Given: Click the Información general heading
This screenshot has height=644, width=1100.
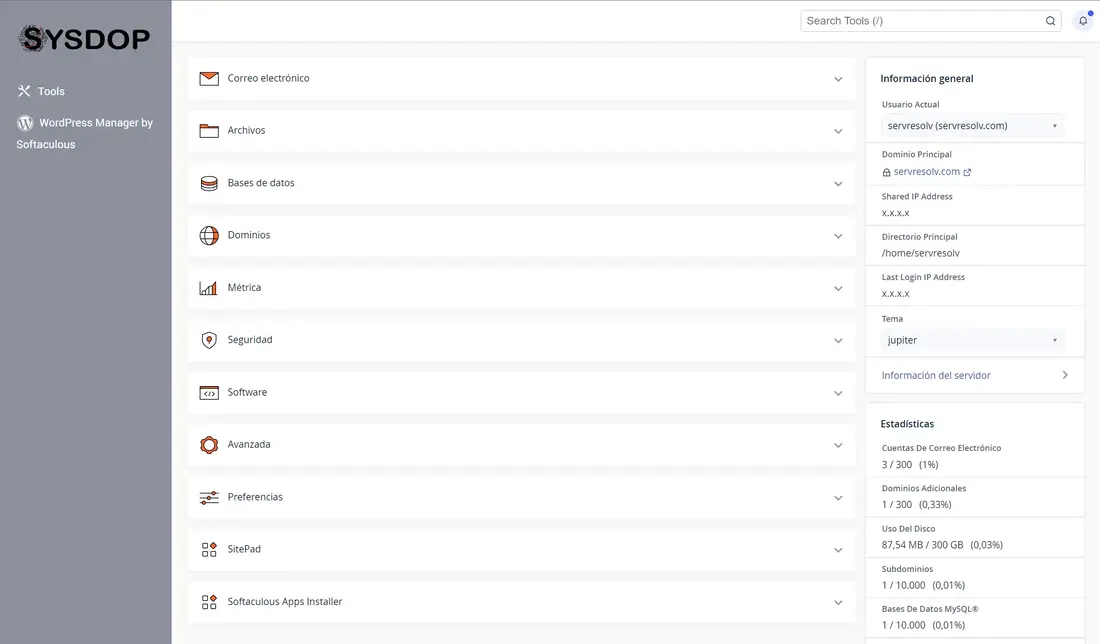Looking at the screenshot, I should tap(927, 79).
